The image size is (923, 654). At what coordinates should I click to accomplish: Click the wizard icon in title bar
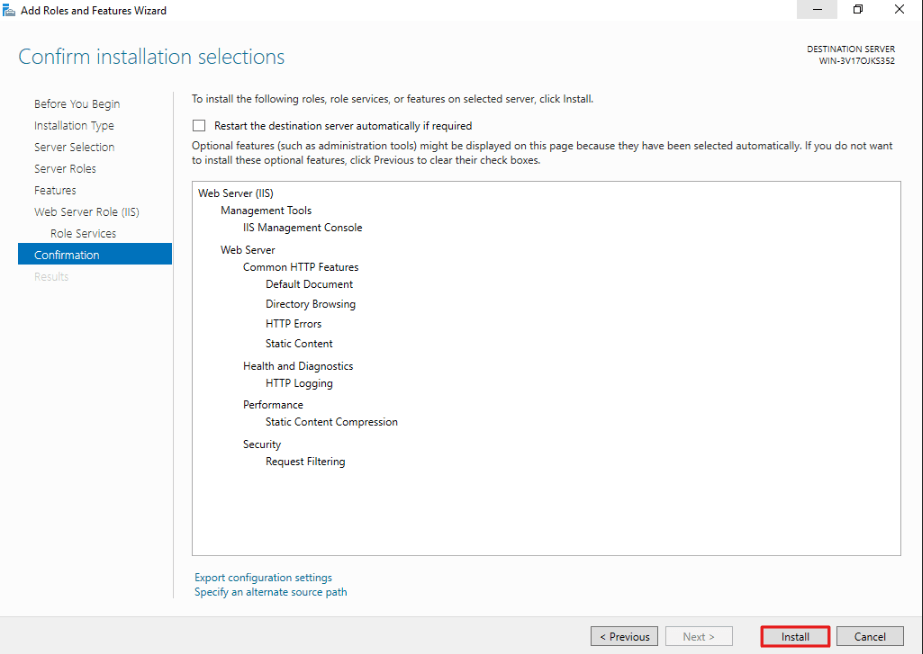coord(9,10)
